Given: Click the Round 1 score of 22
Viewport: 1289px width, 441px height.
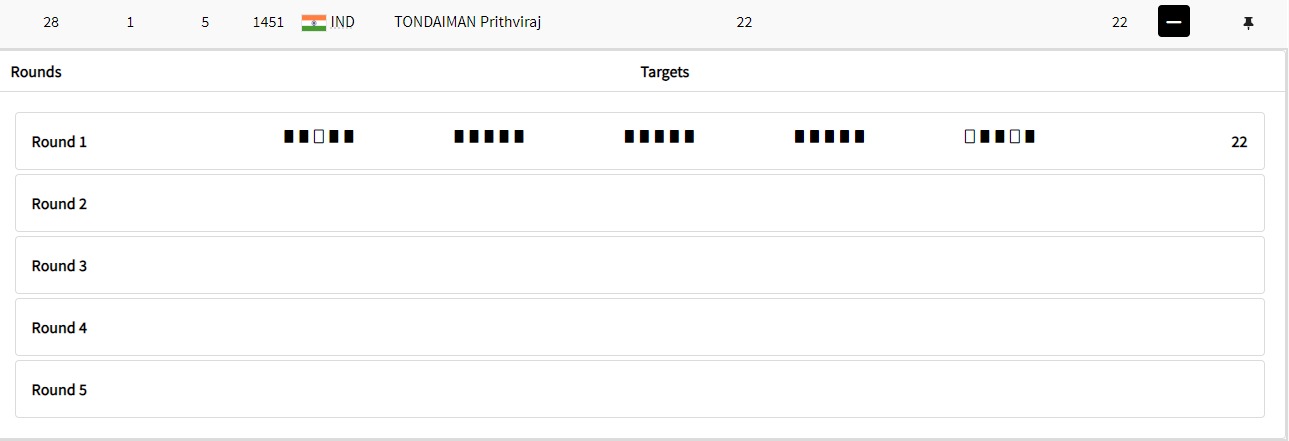Looking at the screenshot, I should [x=1239, y=142].
